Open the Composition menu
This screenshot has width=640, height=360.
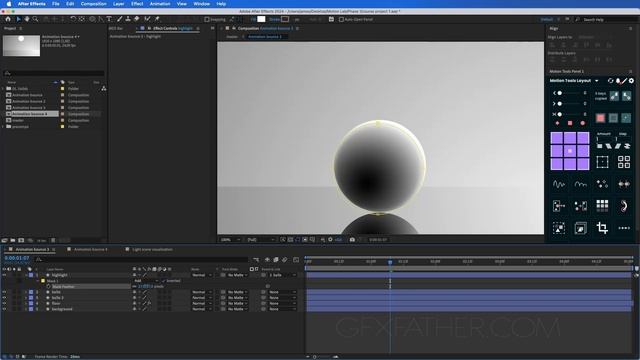click(x=93, y=4)
